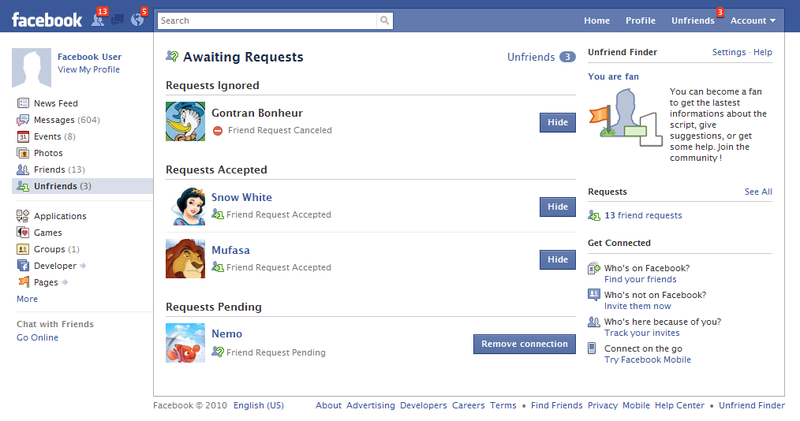The image size is (800, 421).
Task: Click View My Profile link
Action: 89,69
